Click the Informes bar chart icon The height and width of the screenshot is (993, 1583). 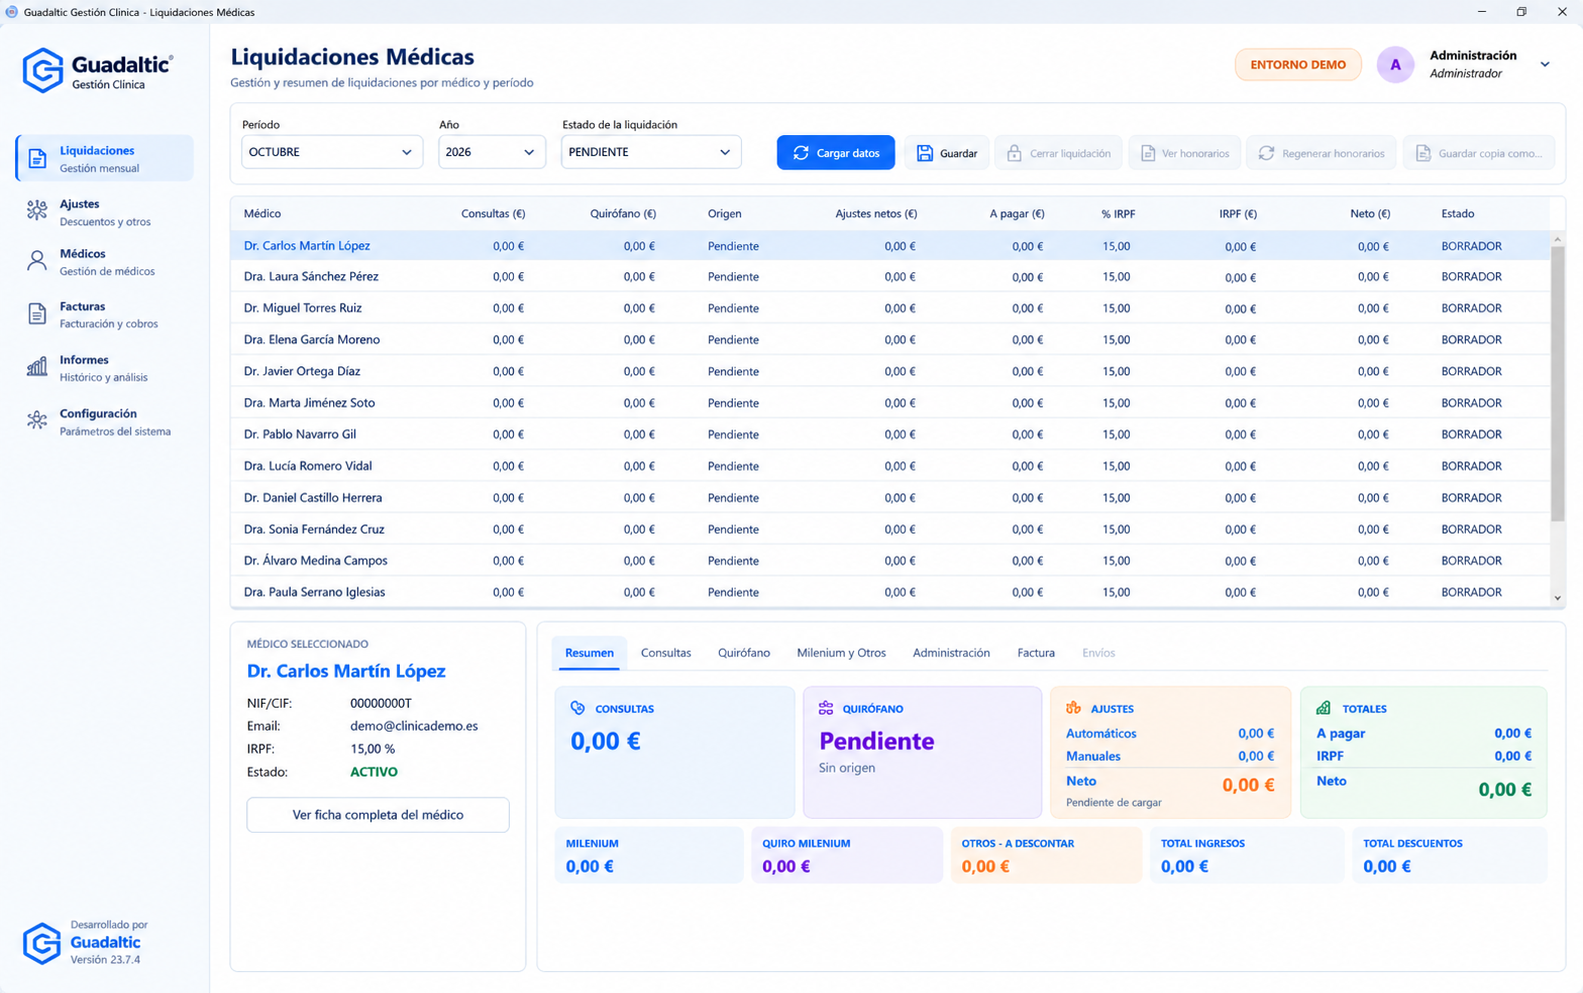(37, 367)
